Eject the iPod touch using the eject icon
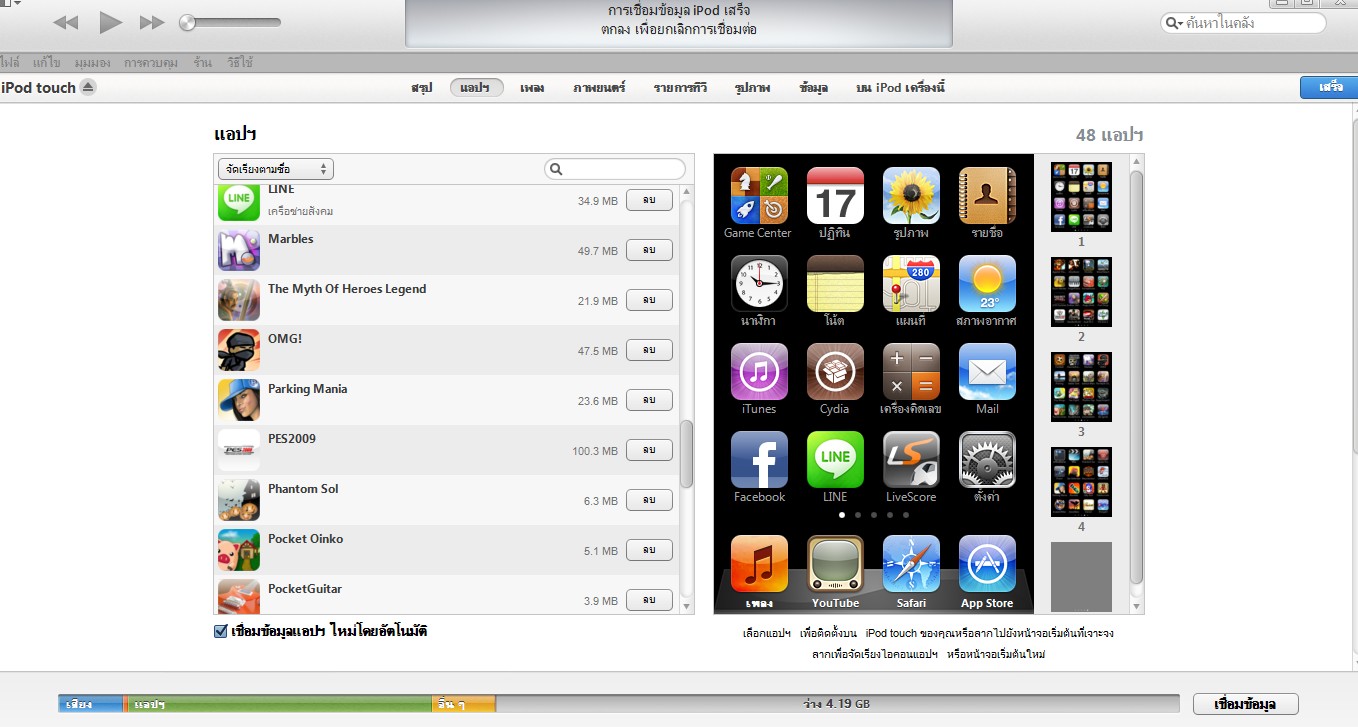 [x=88, y=87]
